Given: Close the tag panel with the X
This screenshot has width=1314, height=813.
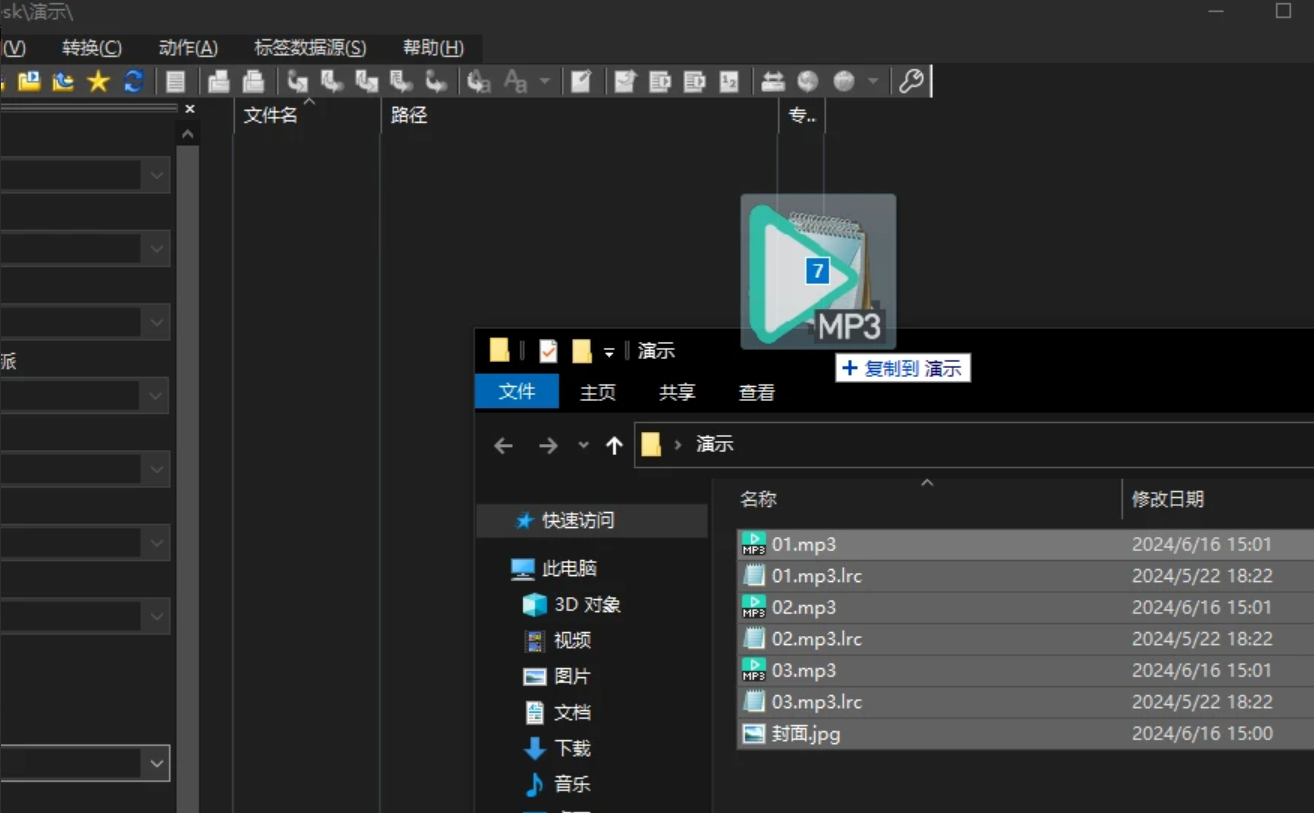Looking at the screenshot, I should point(190,109).
